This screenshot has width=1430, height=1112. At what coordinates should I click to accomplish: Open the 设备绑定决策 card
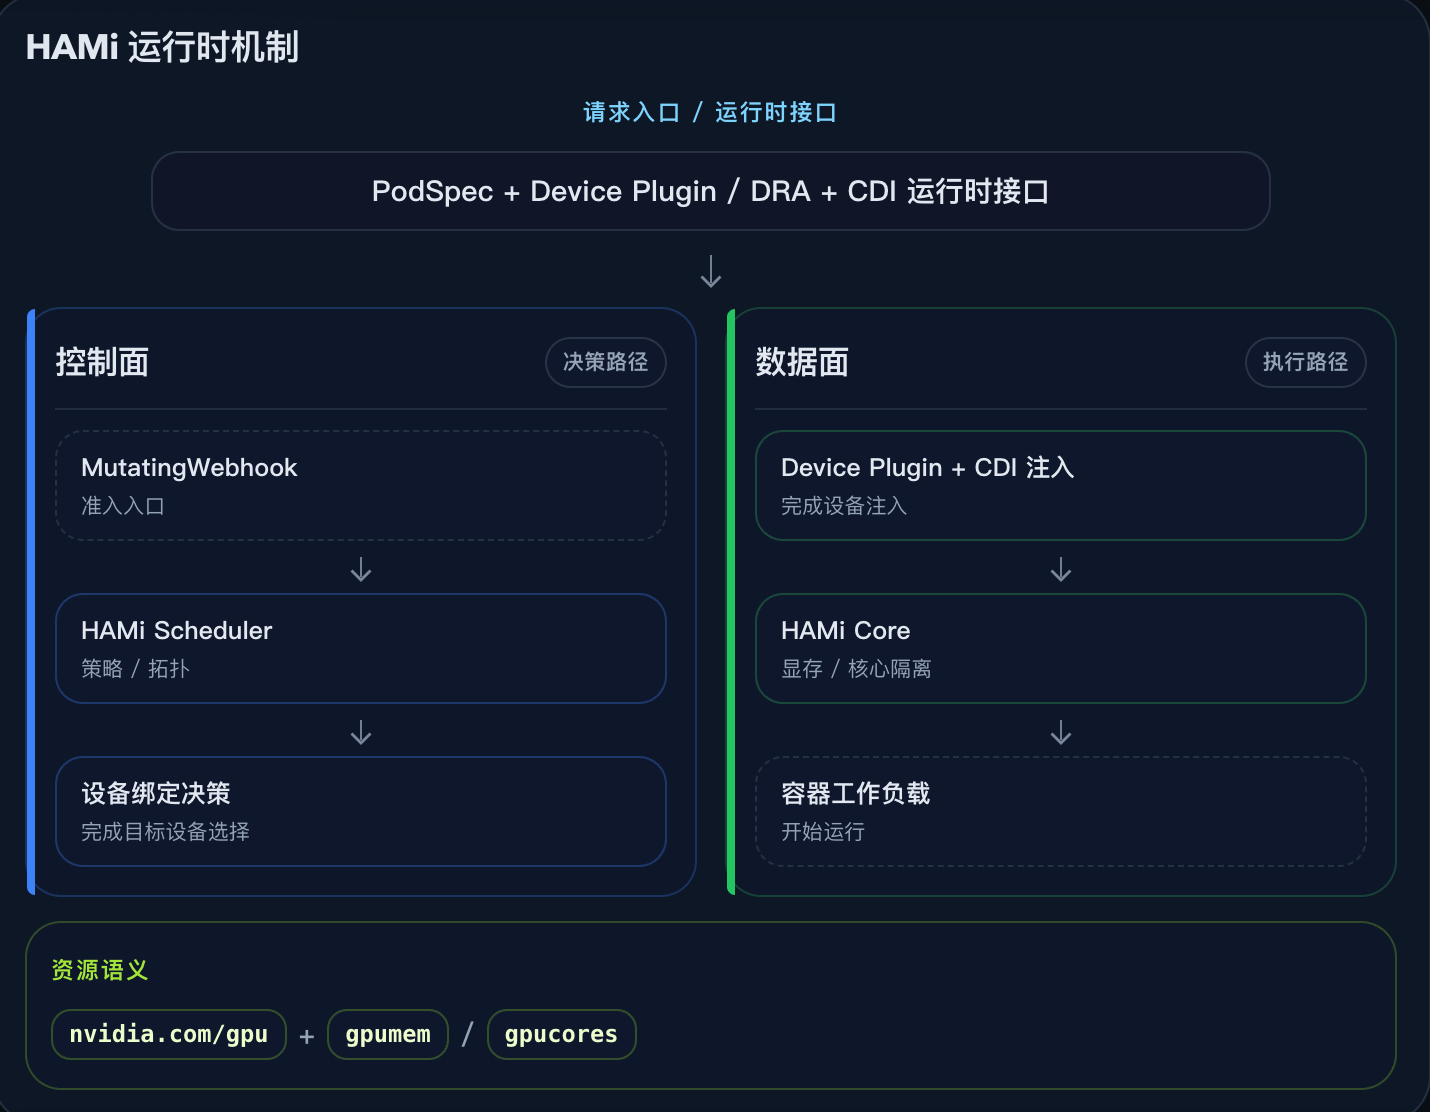pos(361,811)
